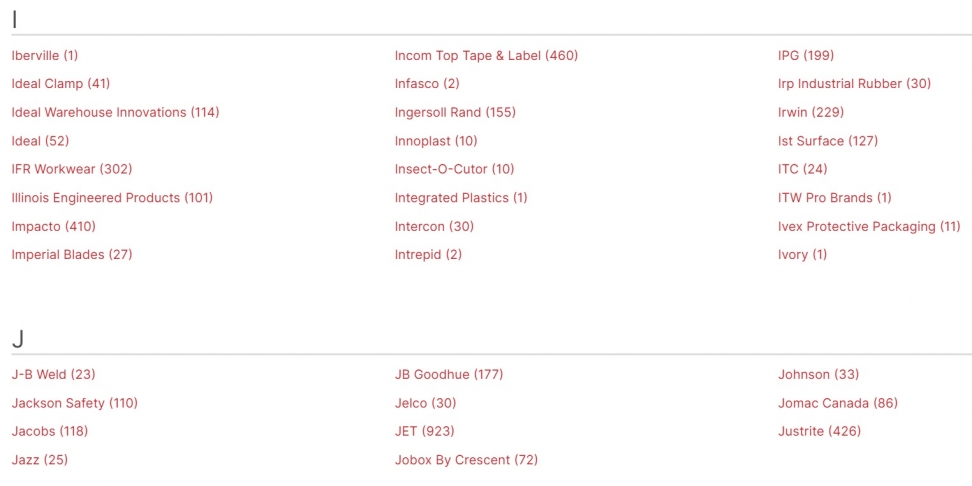Select Jackson Safety brand link

click(x=75, y=404)
